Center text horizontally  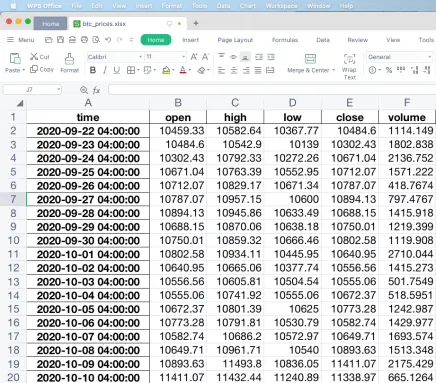tap(234, 70)
